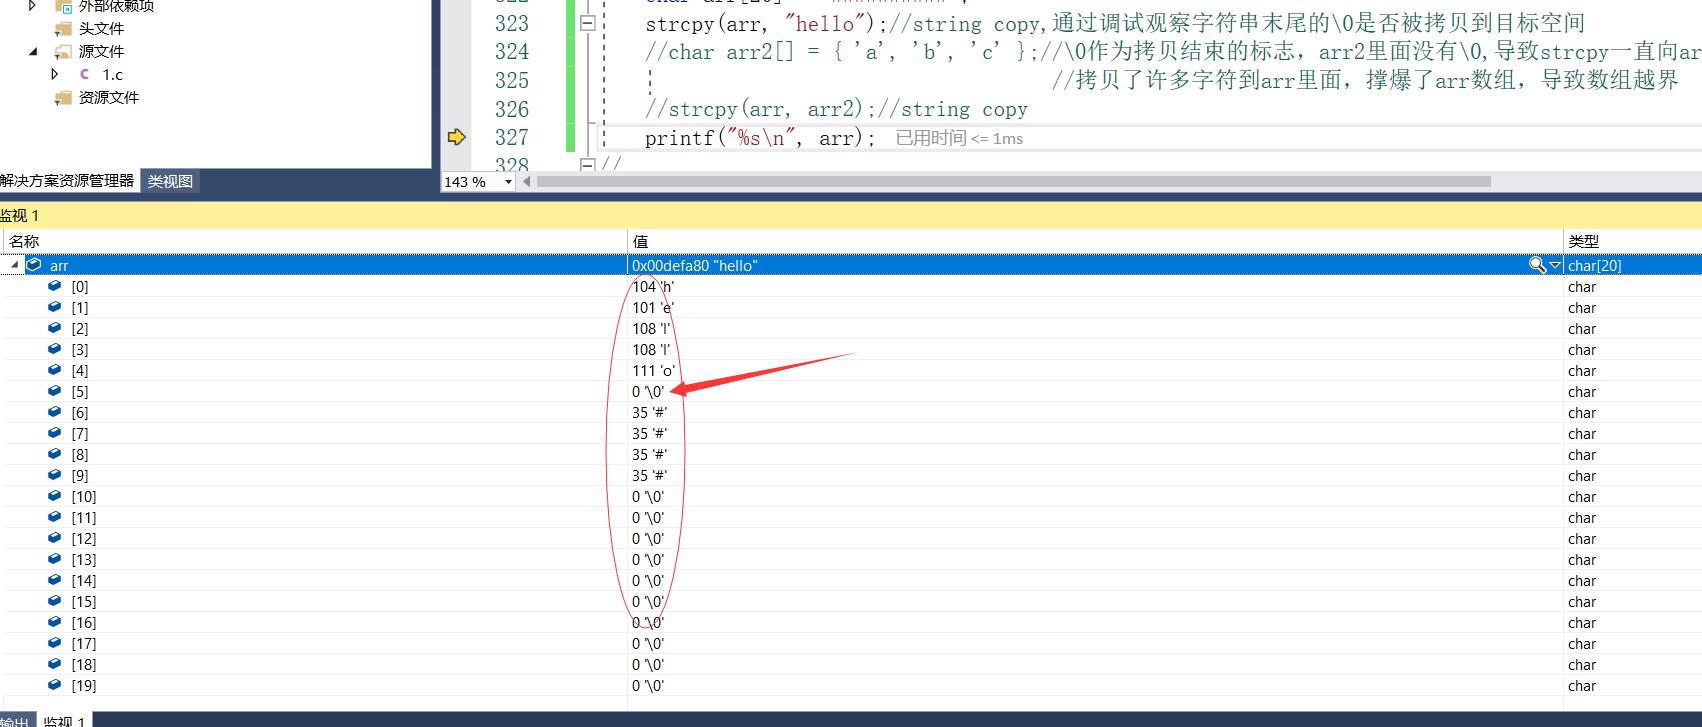Click the 资源文件 folder icon

pos(63,97)
